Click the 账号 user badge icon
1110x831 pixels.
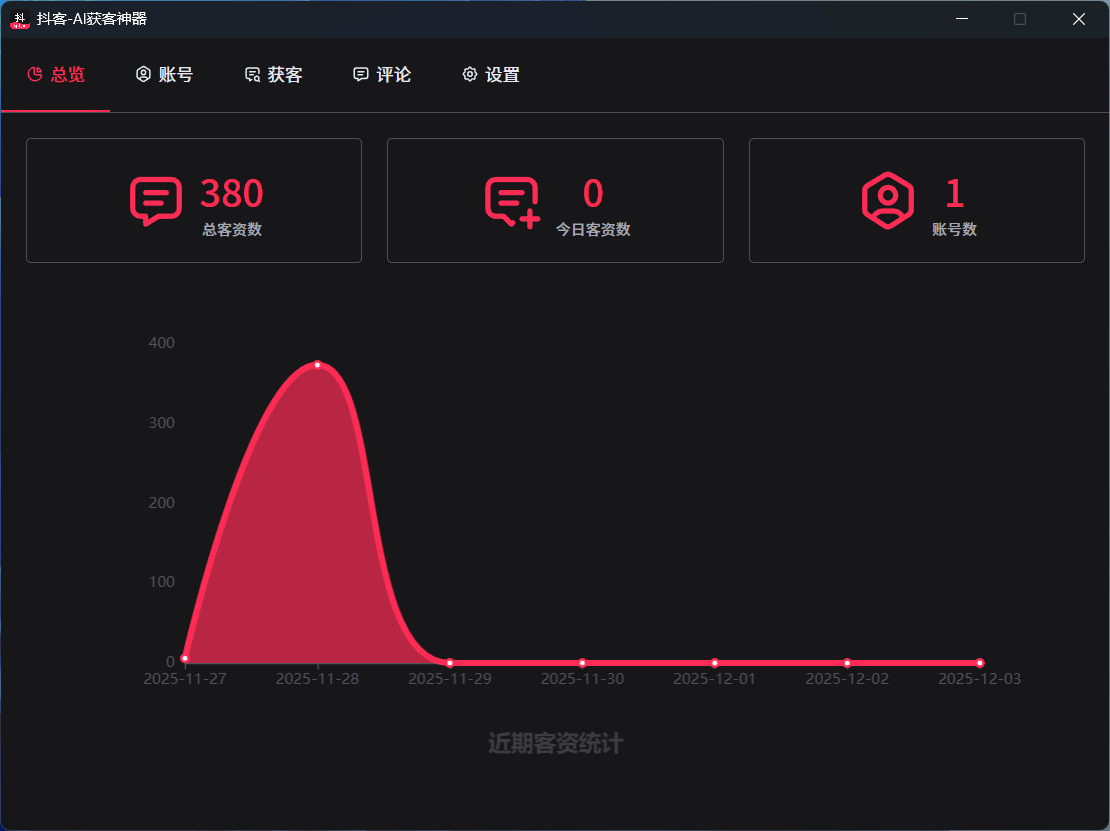click(143, 75)
